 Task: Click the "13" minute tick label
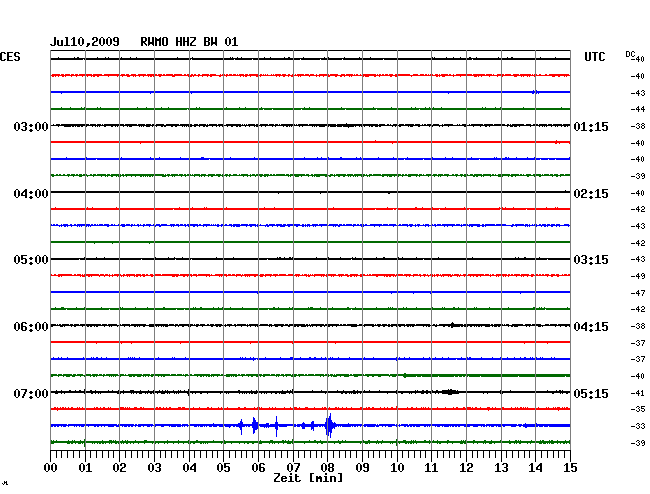[501, 468]
